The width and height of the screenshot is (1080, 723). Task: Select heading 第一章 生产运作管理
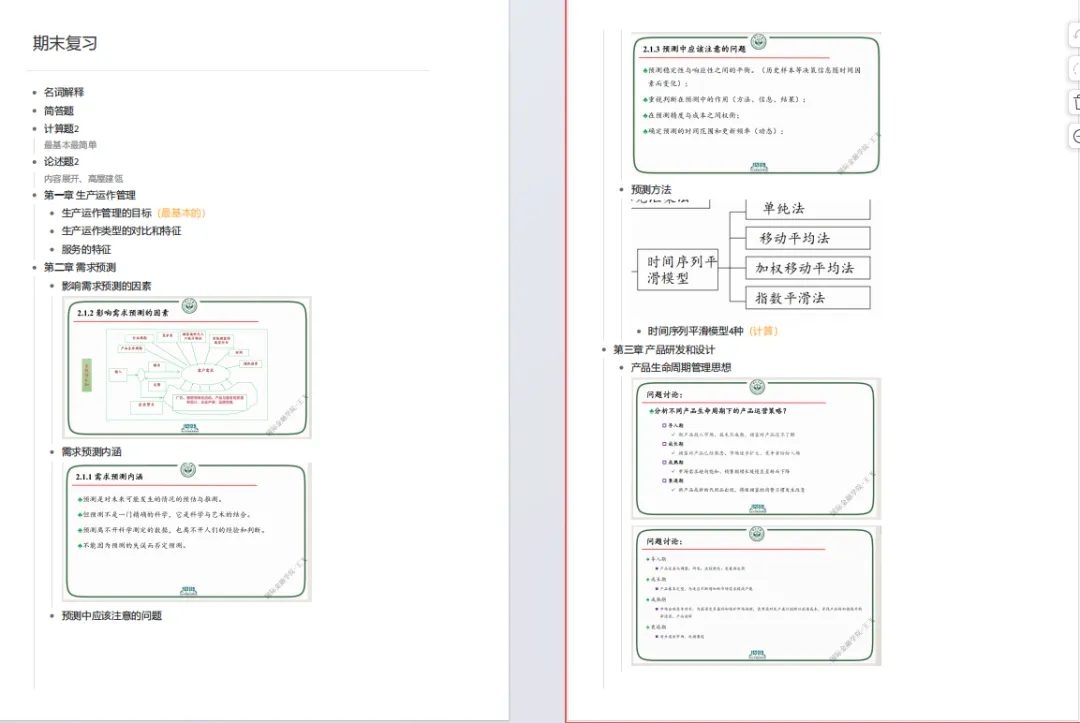pos(90,196)
